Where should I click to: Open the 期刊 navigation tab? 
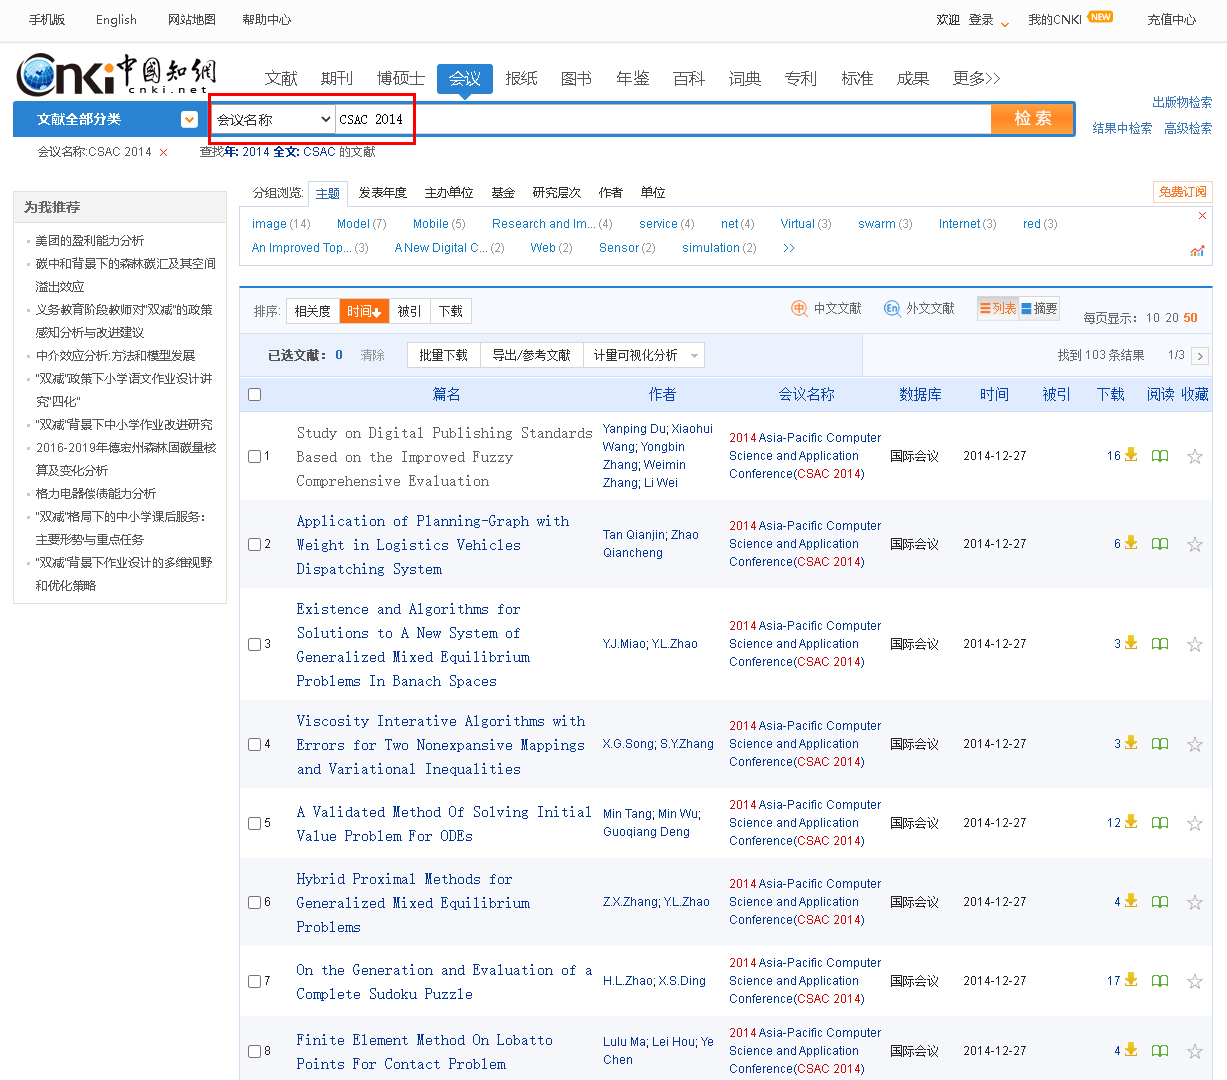[x=337, y=78]
